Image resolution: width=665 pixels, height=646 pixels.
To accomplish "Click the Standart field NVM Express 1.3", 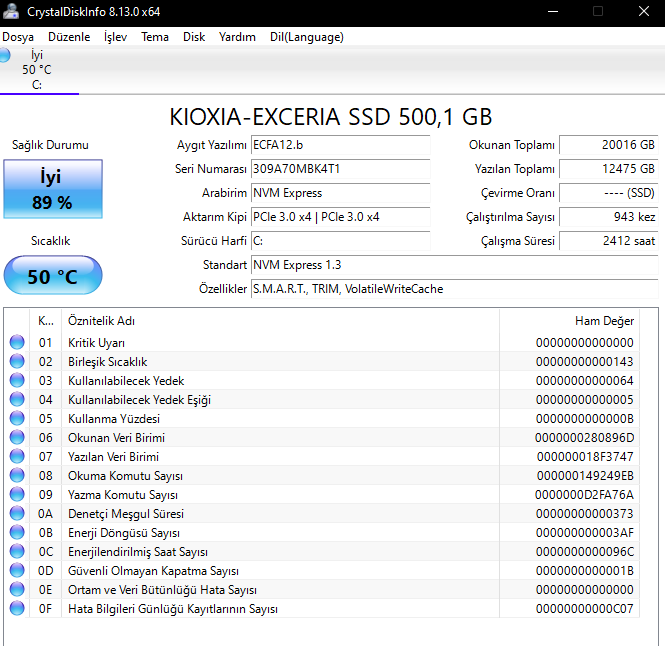I will pos(455,265).
